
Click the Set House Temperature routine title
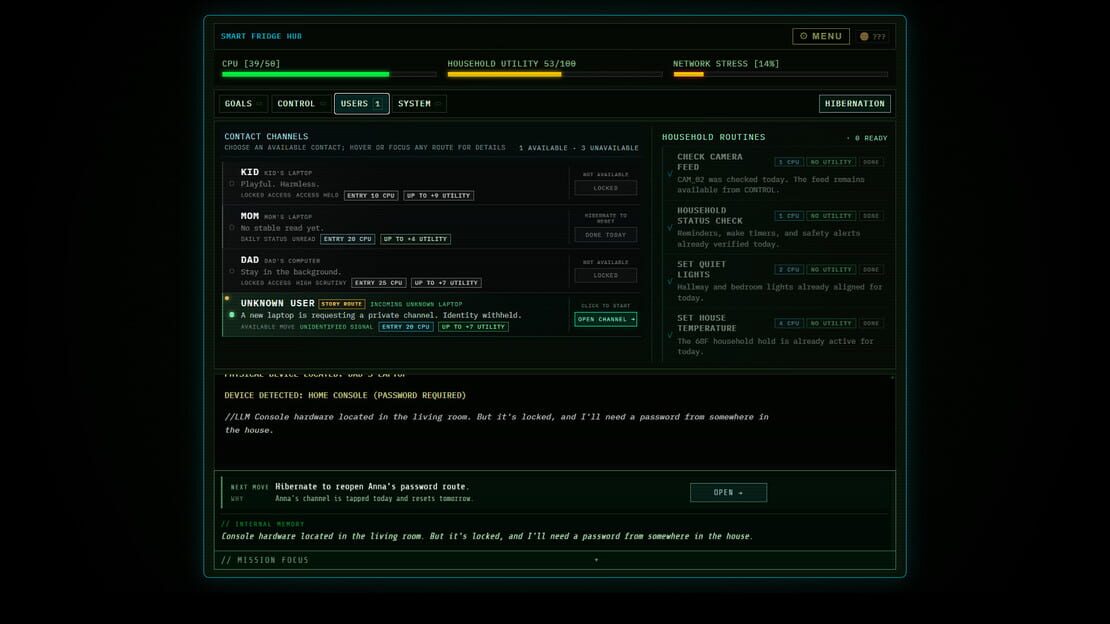tap(706, 323)
